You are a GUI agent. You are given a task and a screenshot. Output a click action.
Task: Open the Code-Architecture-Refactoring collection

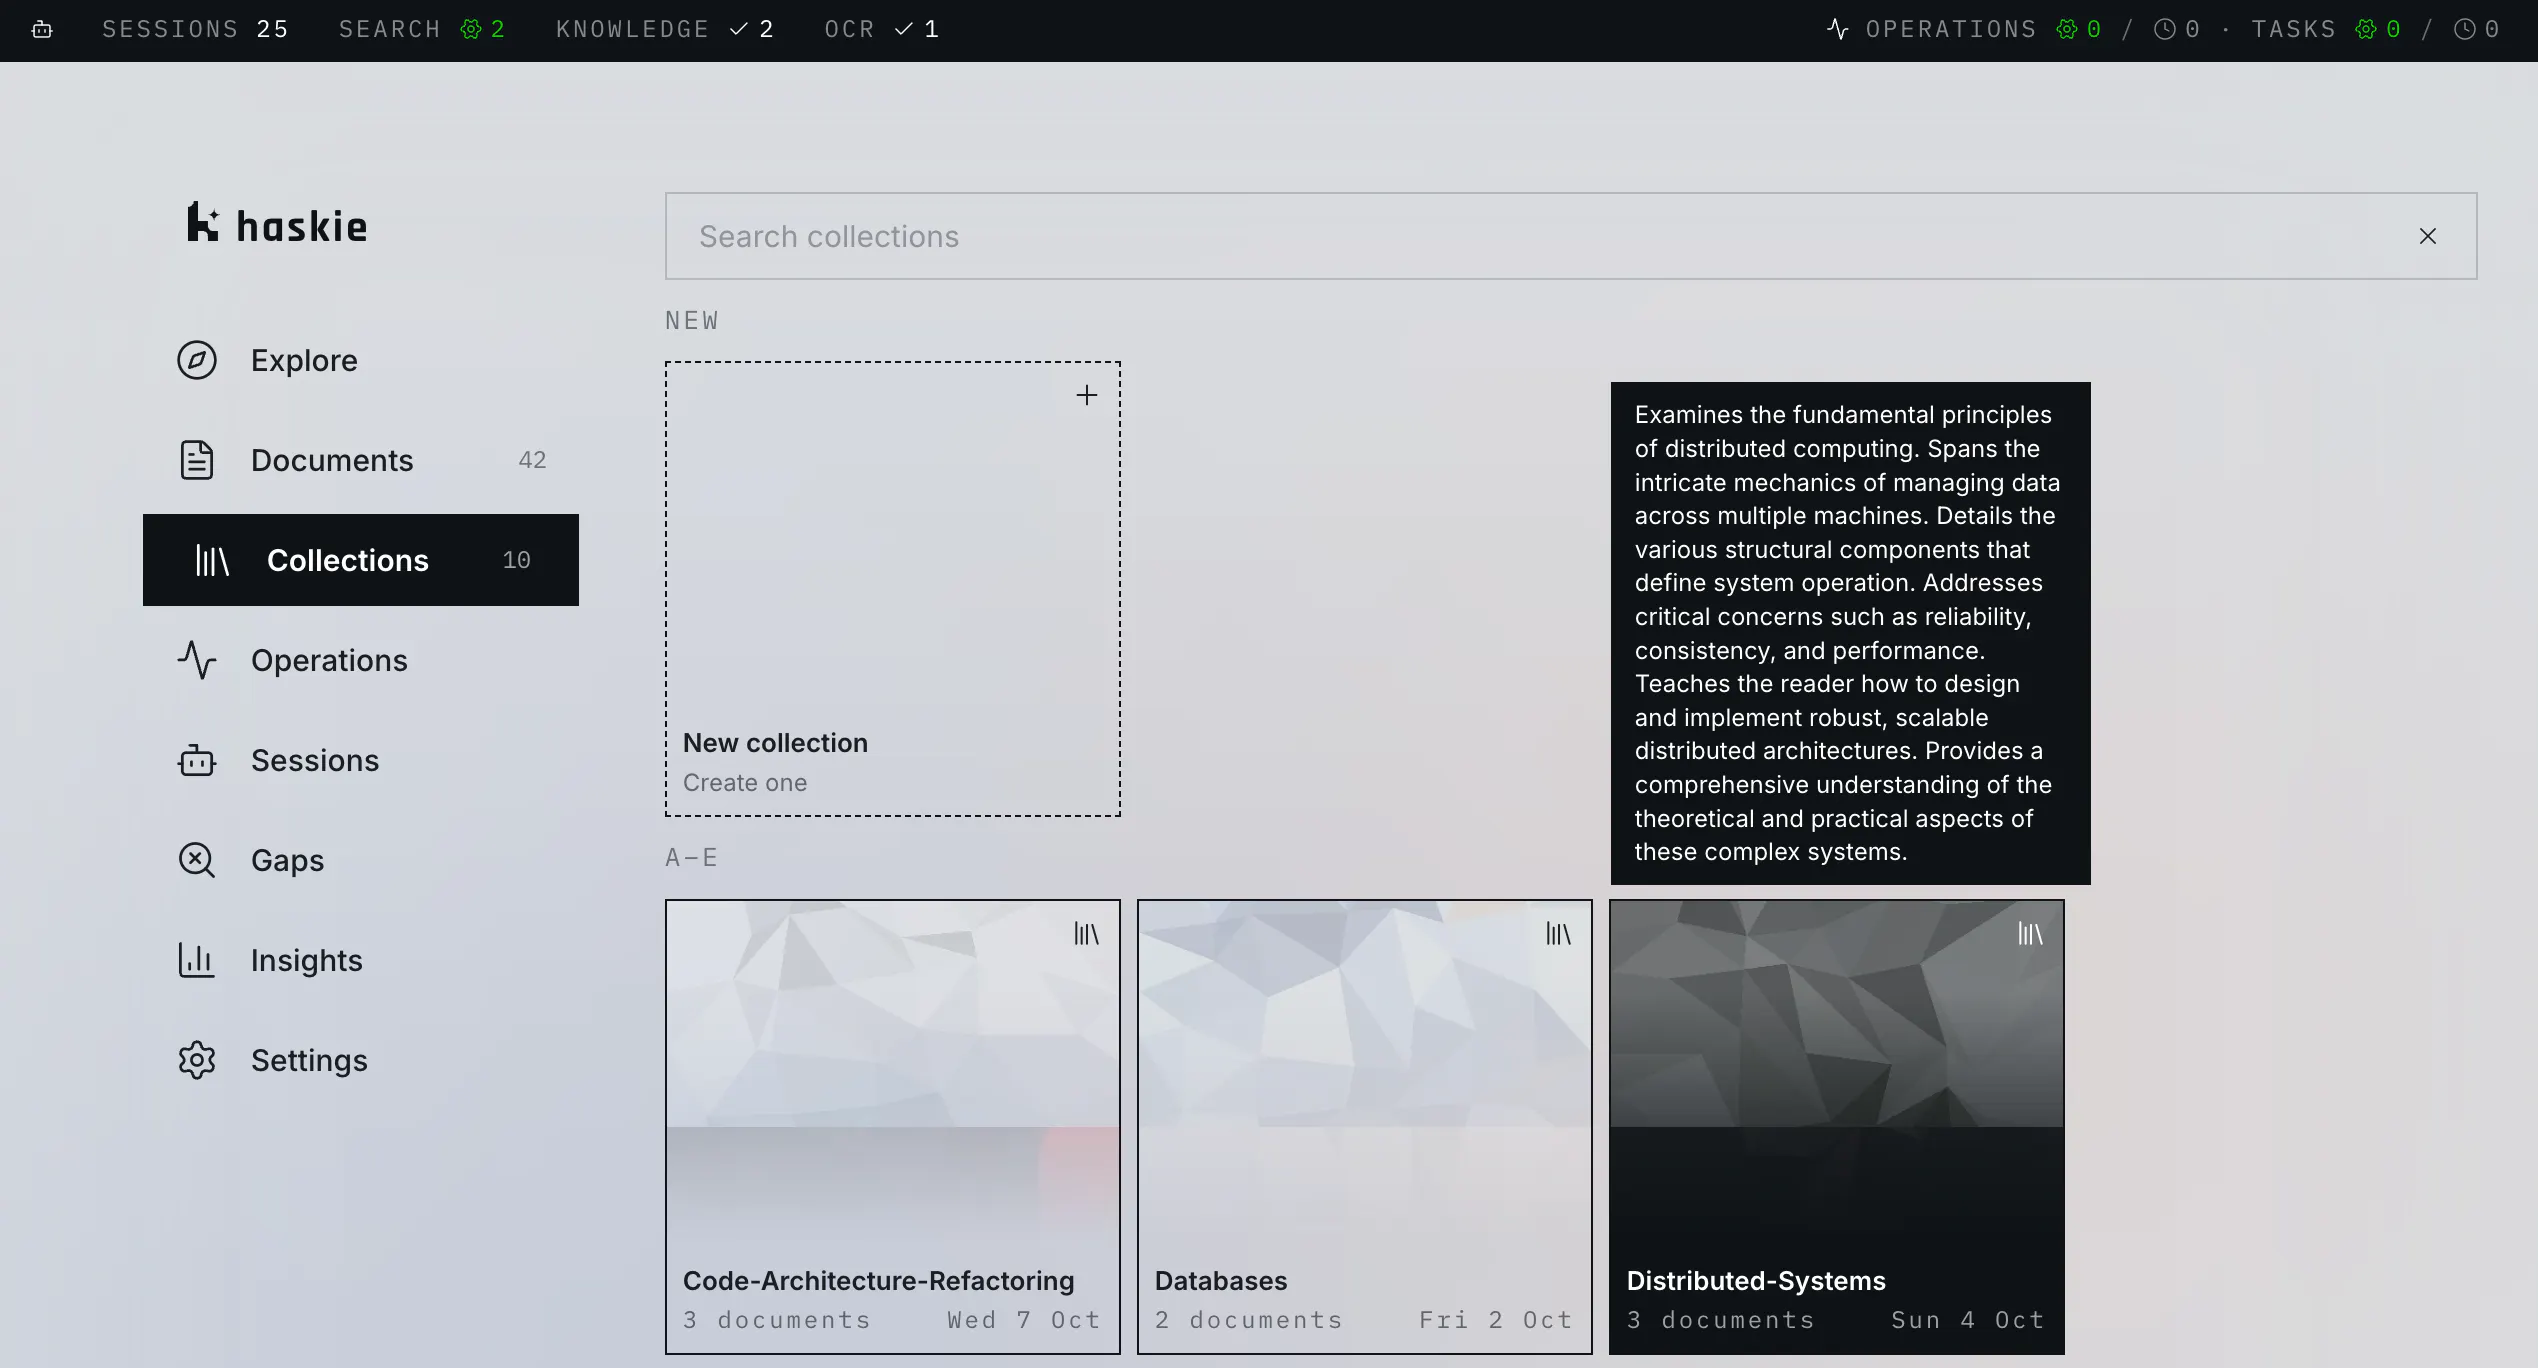(893, 1127)
